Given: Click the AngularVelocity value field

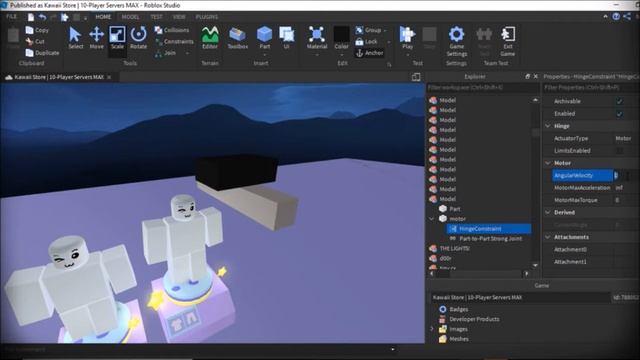Looking at the screenshot, I should coord(627,175).
